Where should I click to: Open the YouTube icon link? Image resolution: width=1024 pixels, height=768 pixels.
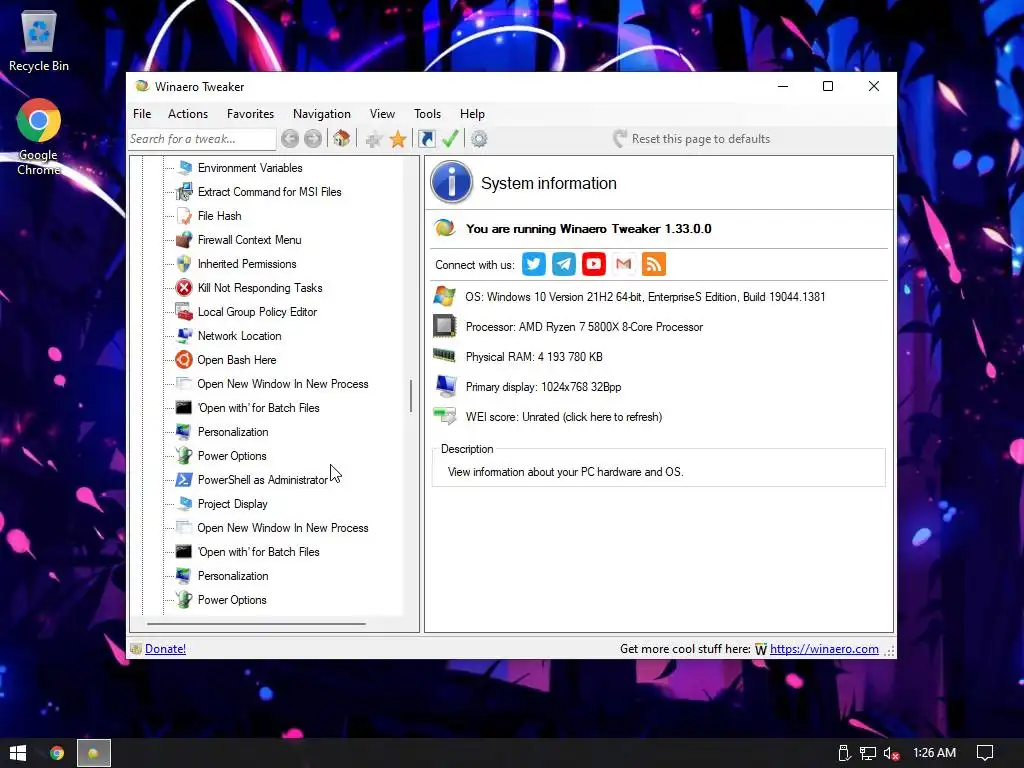pos(594,264)
